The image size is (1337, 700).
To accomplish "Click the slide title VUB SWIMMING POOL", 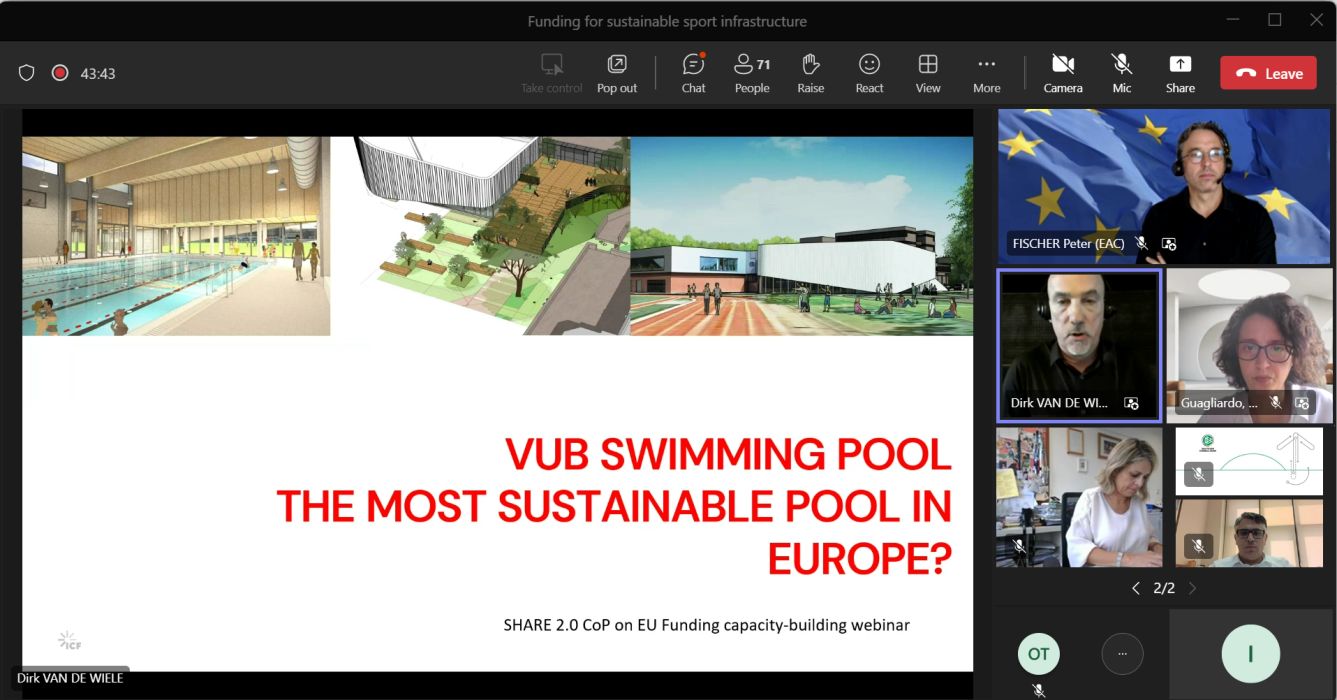I will (728, 454).
